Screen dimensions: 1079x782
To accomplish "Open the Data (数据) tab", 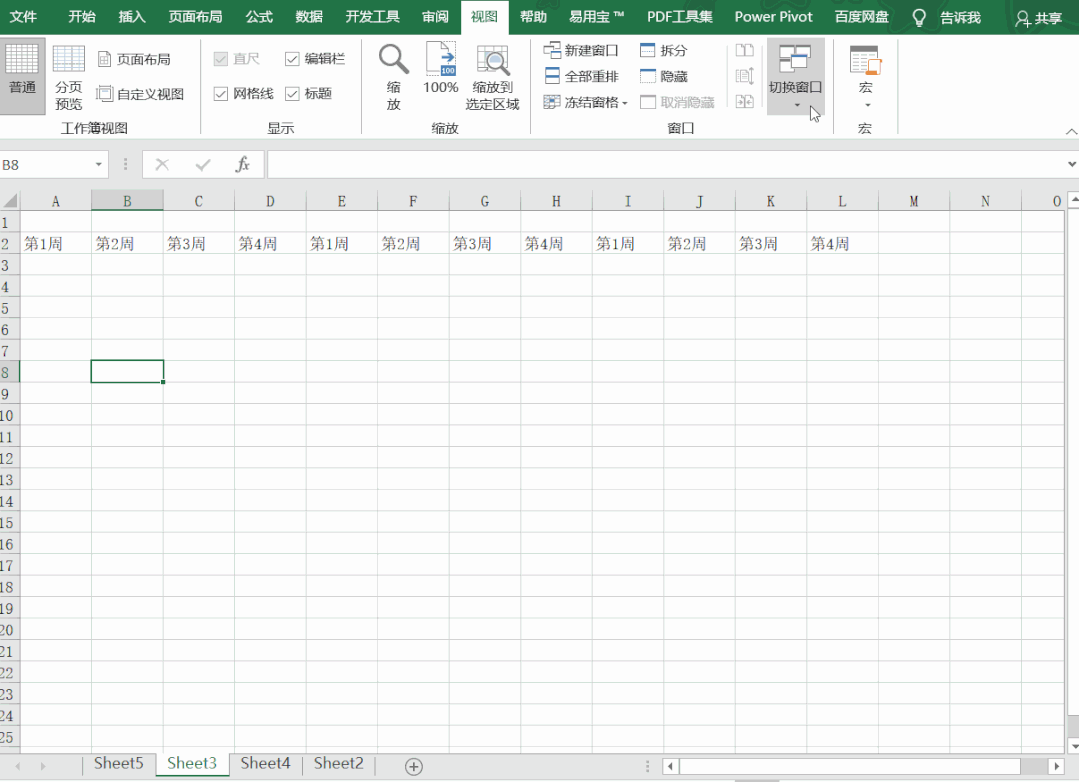I will click(x=309, y=17).
